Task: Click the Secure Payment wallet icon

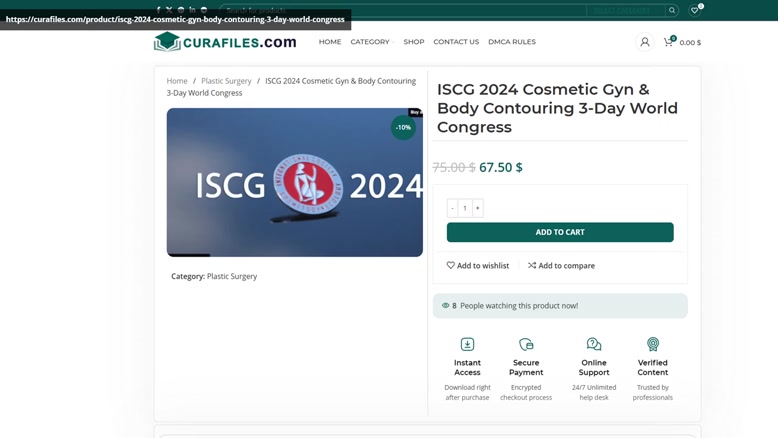Action: [526, 344]
